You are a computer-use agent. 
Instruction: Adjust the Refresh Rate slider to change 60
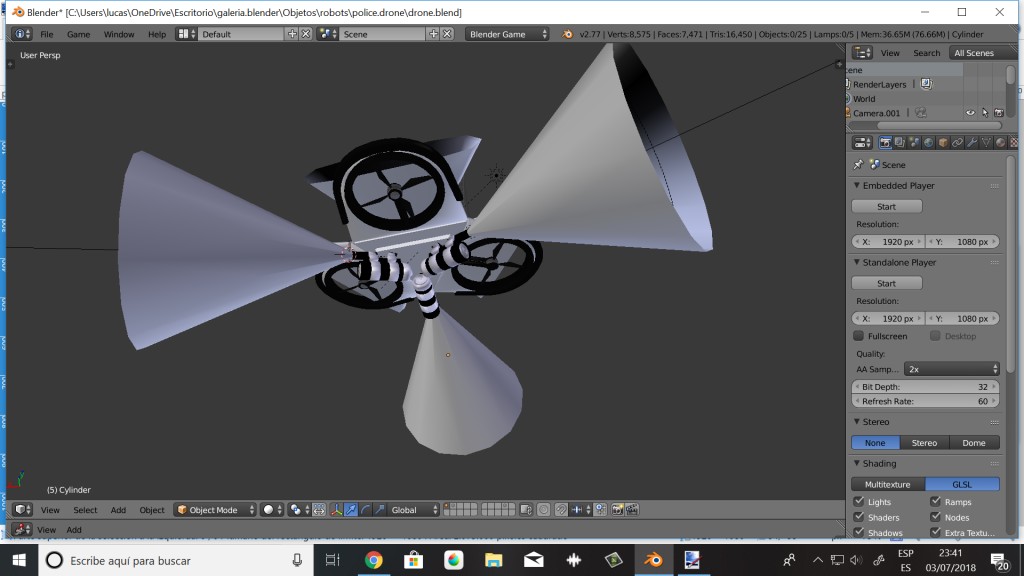click(925, 400)
